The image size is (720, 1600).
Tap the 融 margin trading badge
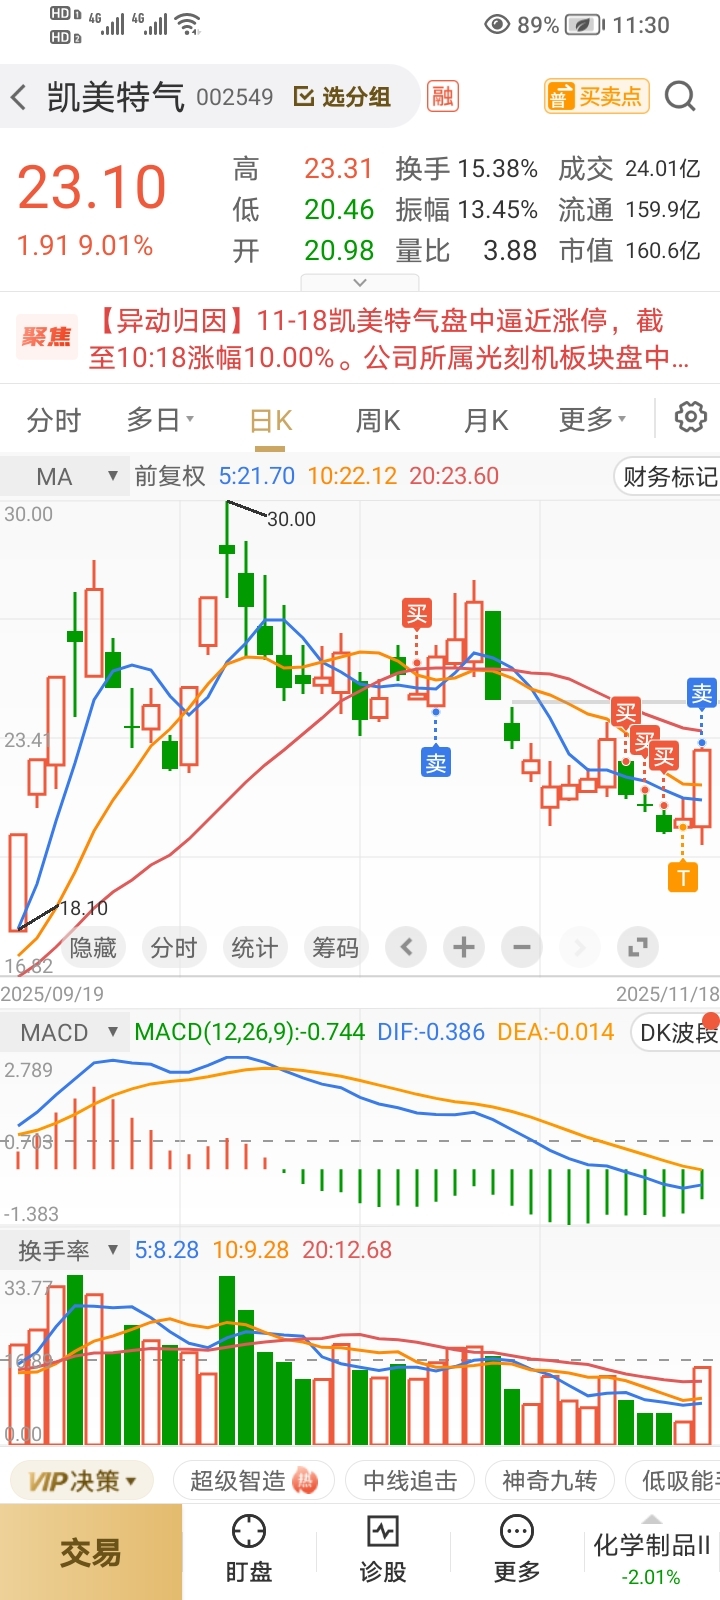[442, 96]
